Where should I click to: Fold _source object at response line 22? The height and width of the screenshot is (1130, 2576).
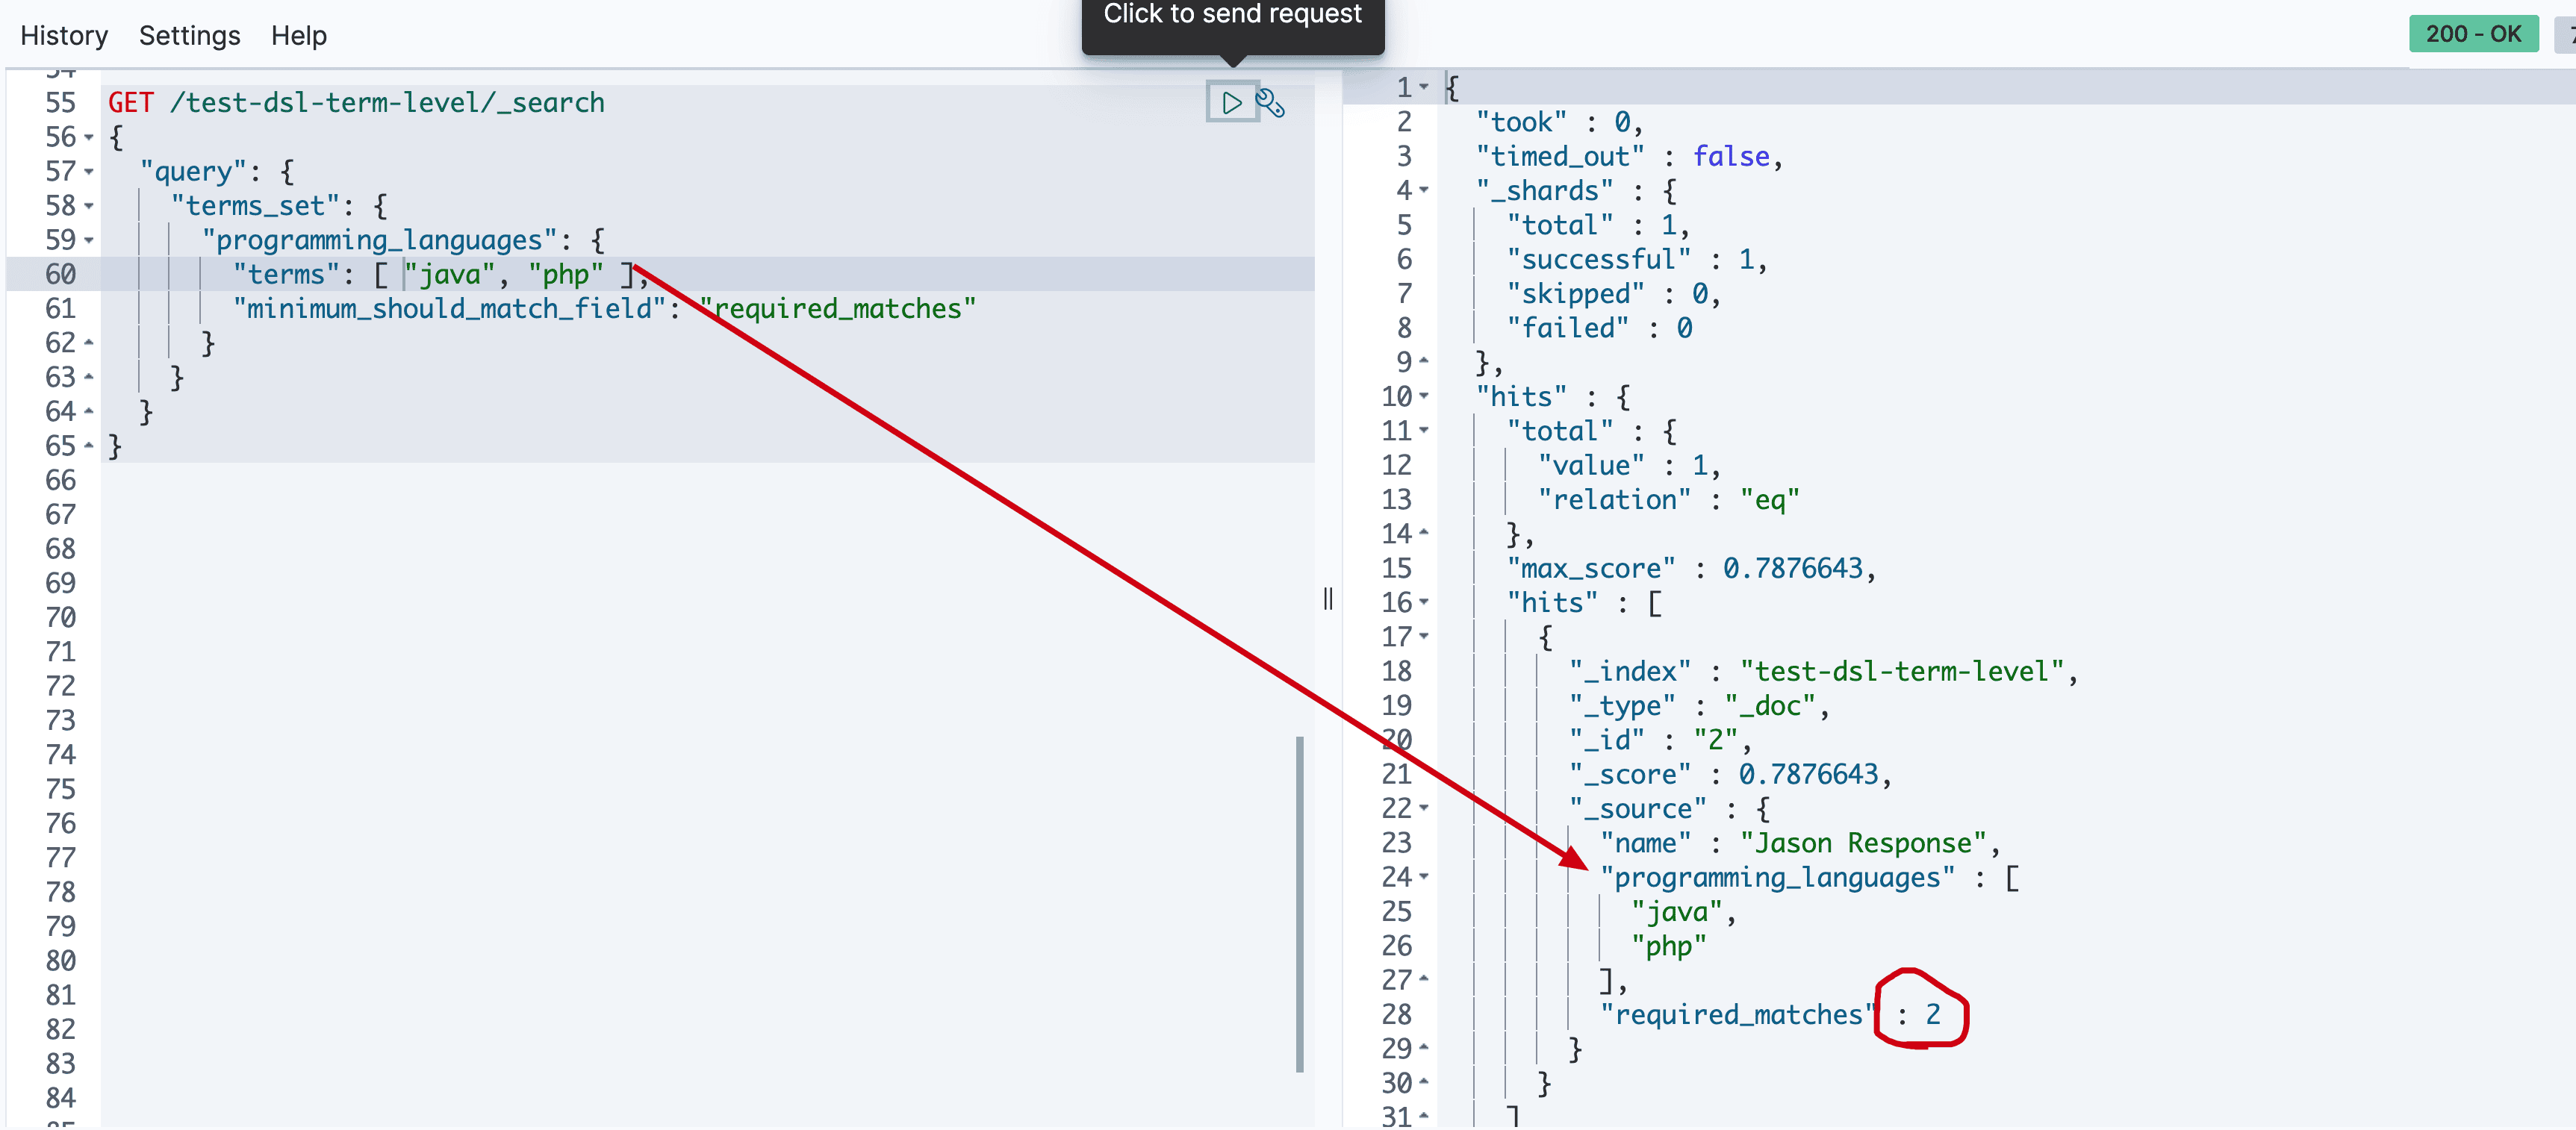(x=1424, y=808)
